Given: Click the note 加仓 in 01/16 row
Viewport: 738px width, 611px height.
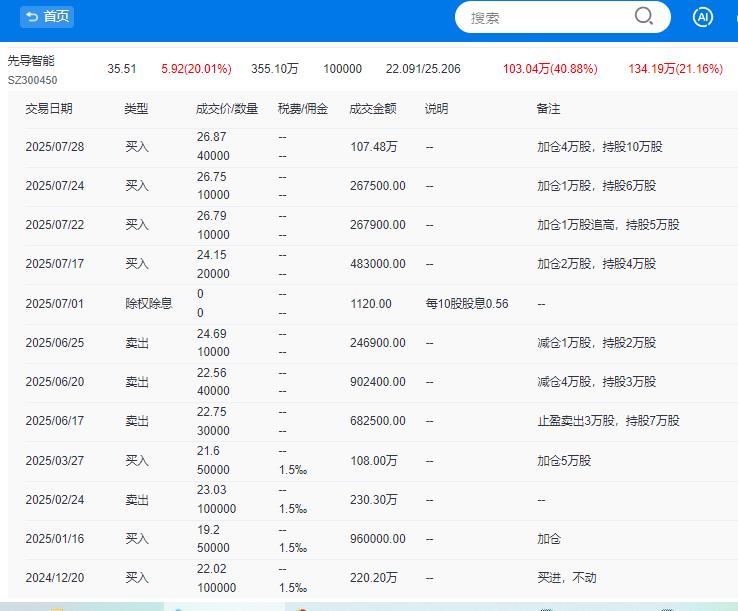Looking at the screenshot, I should click(549, 539).
